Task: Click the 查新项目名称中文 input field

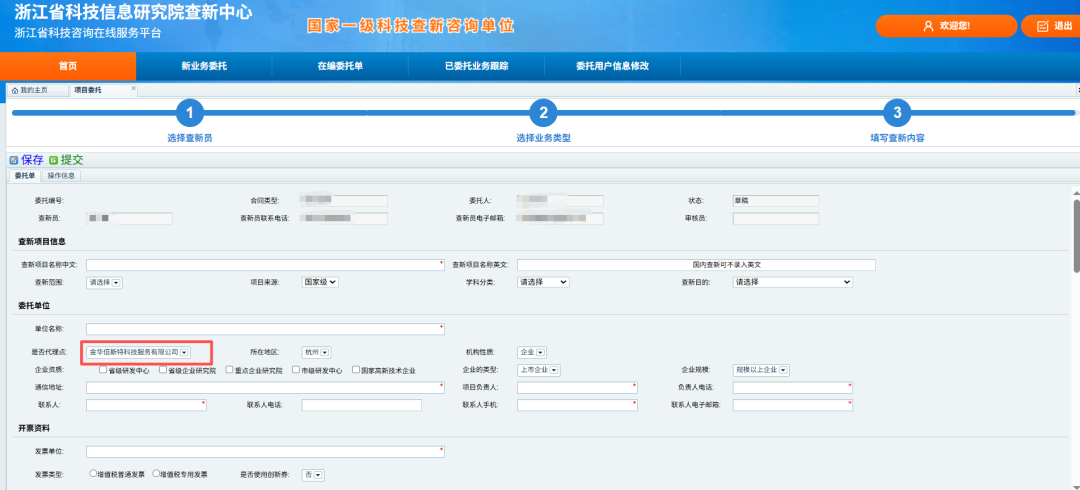Action: tap(265, 265)
